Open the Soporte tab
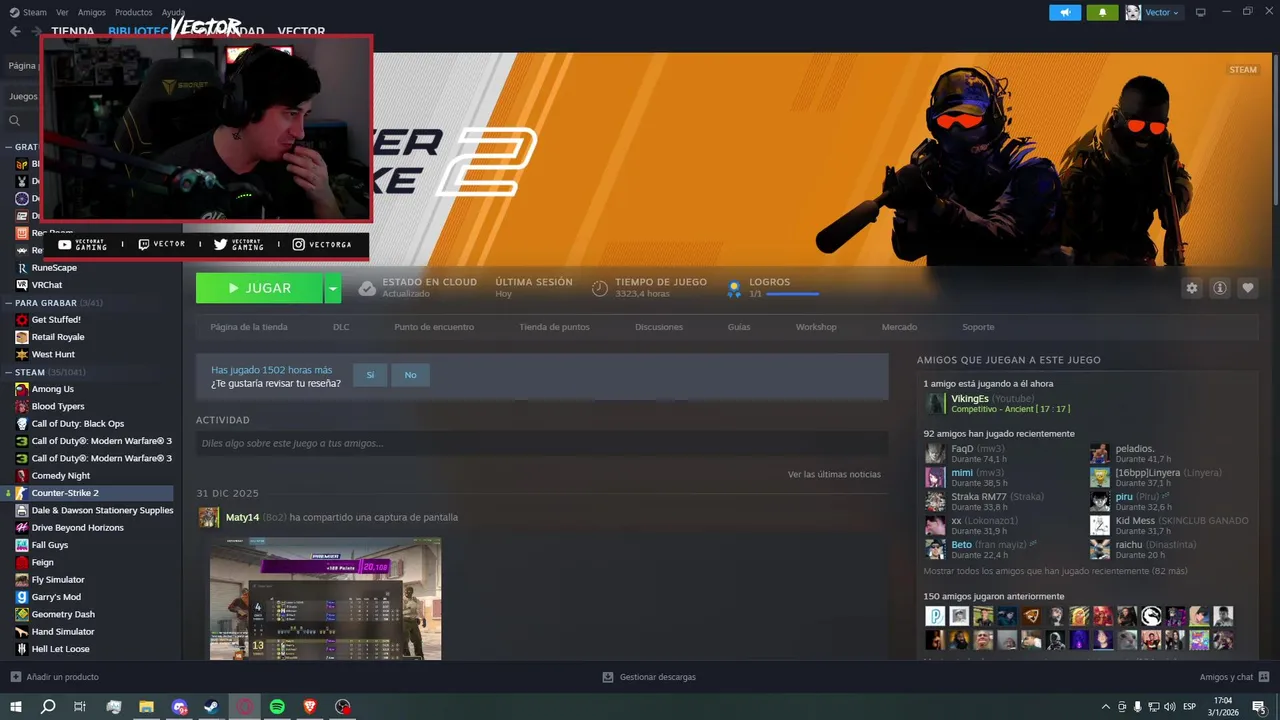The width and height of the screenshot is (1280, 720). coord(978,327)
